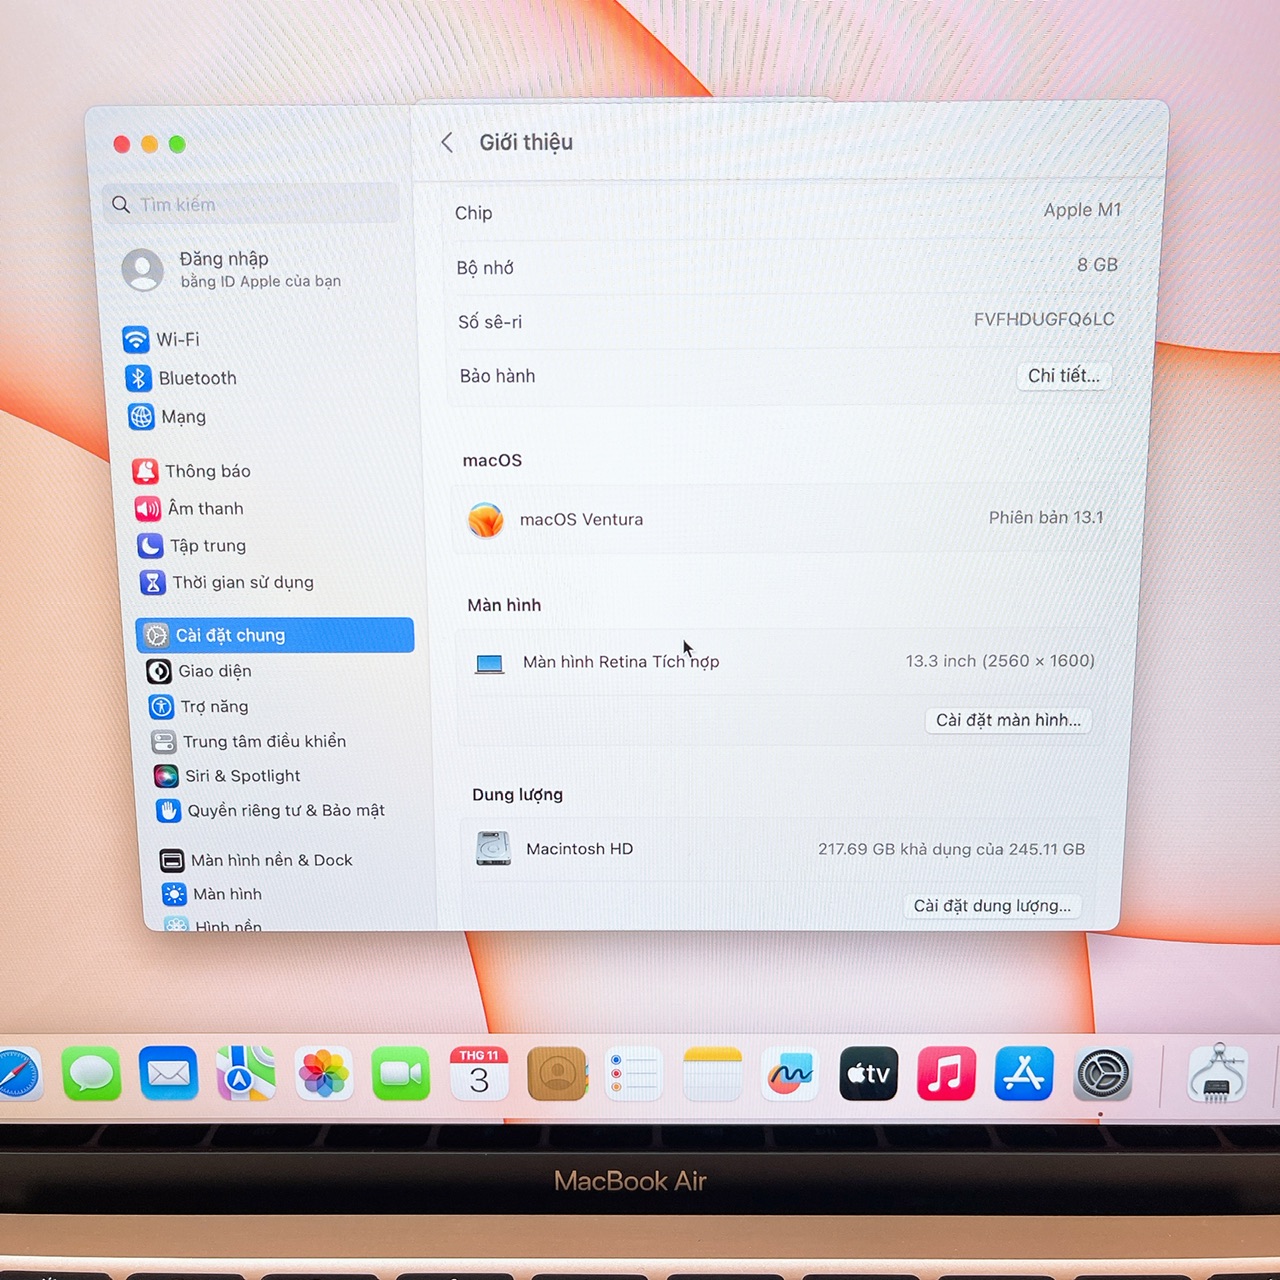1280x1280 pixels.
Task: Open Giao diện appearance settings
Action: 214,671
